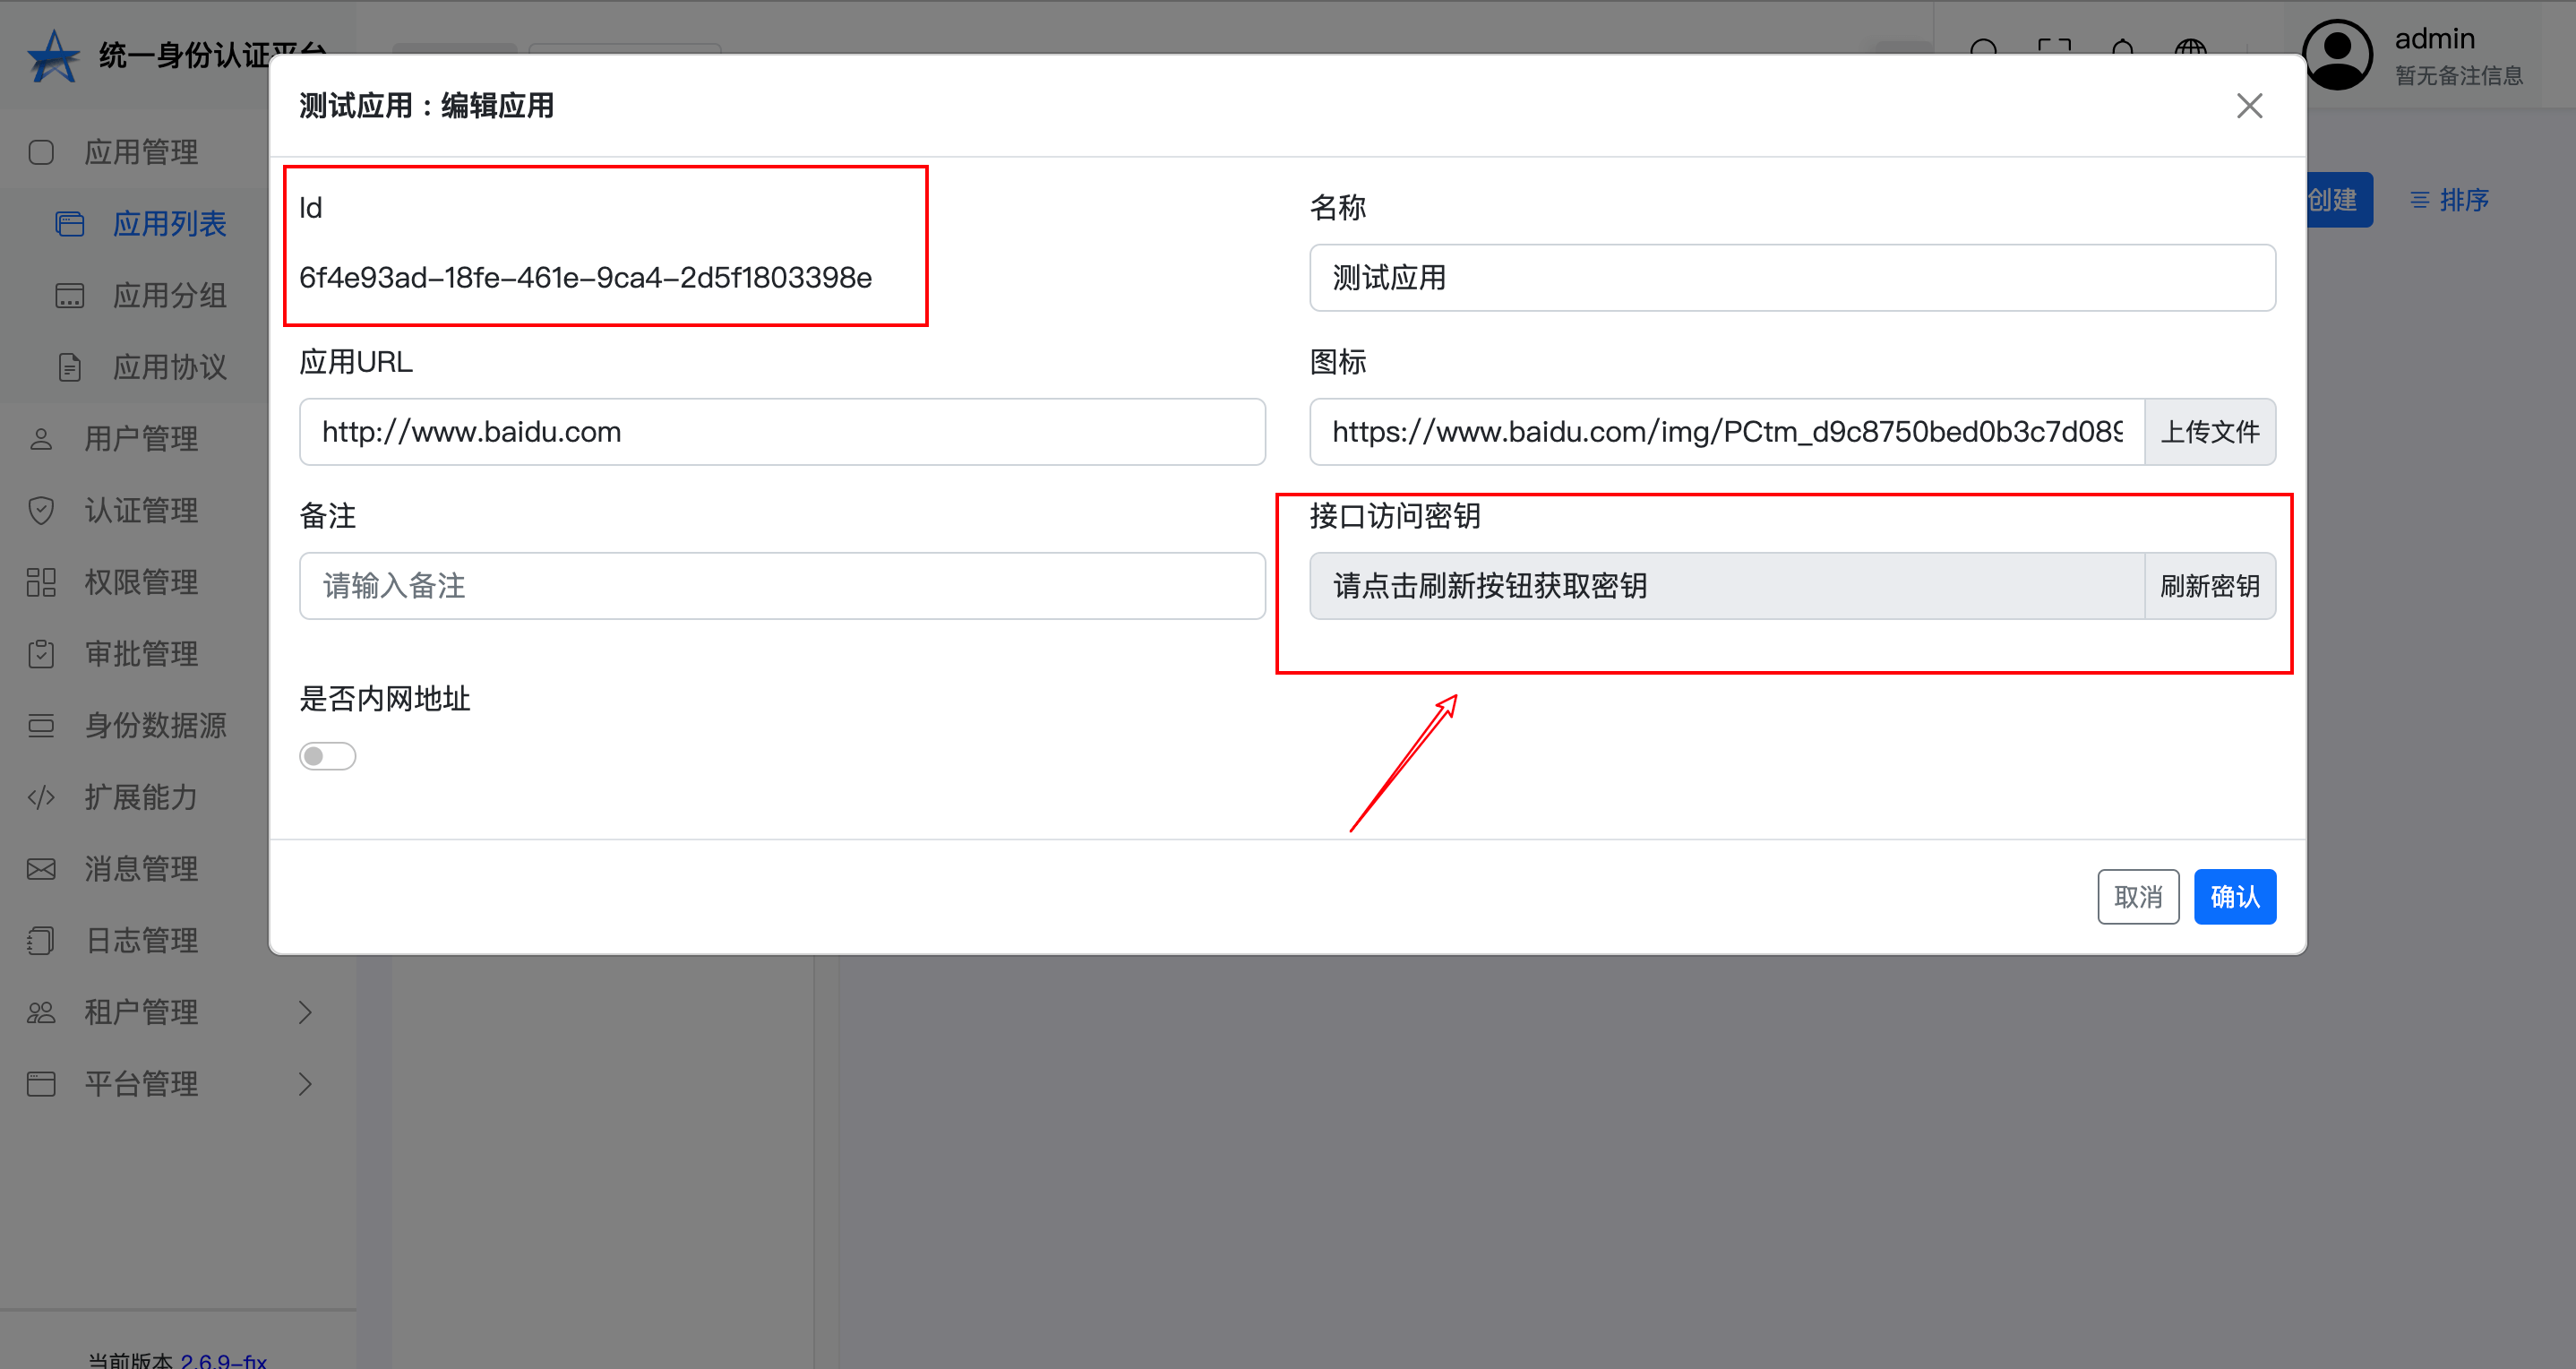Toggle the 是否内网地址 switch

tap(327, 756)
